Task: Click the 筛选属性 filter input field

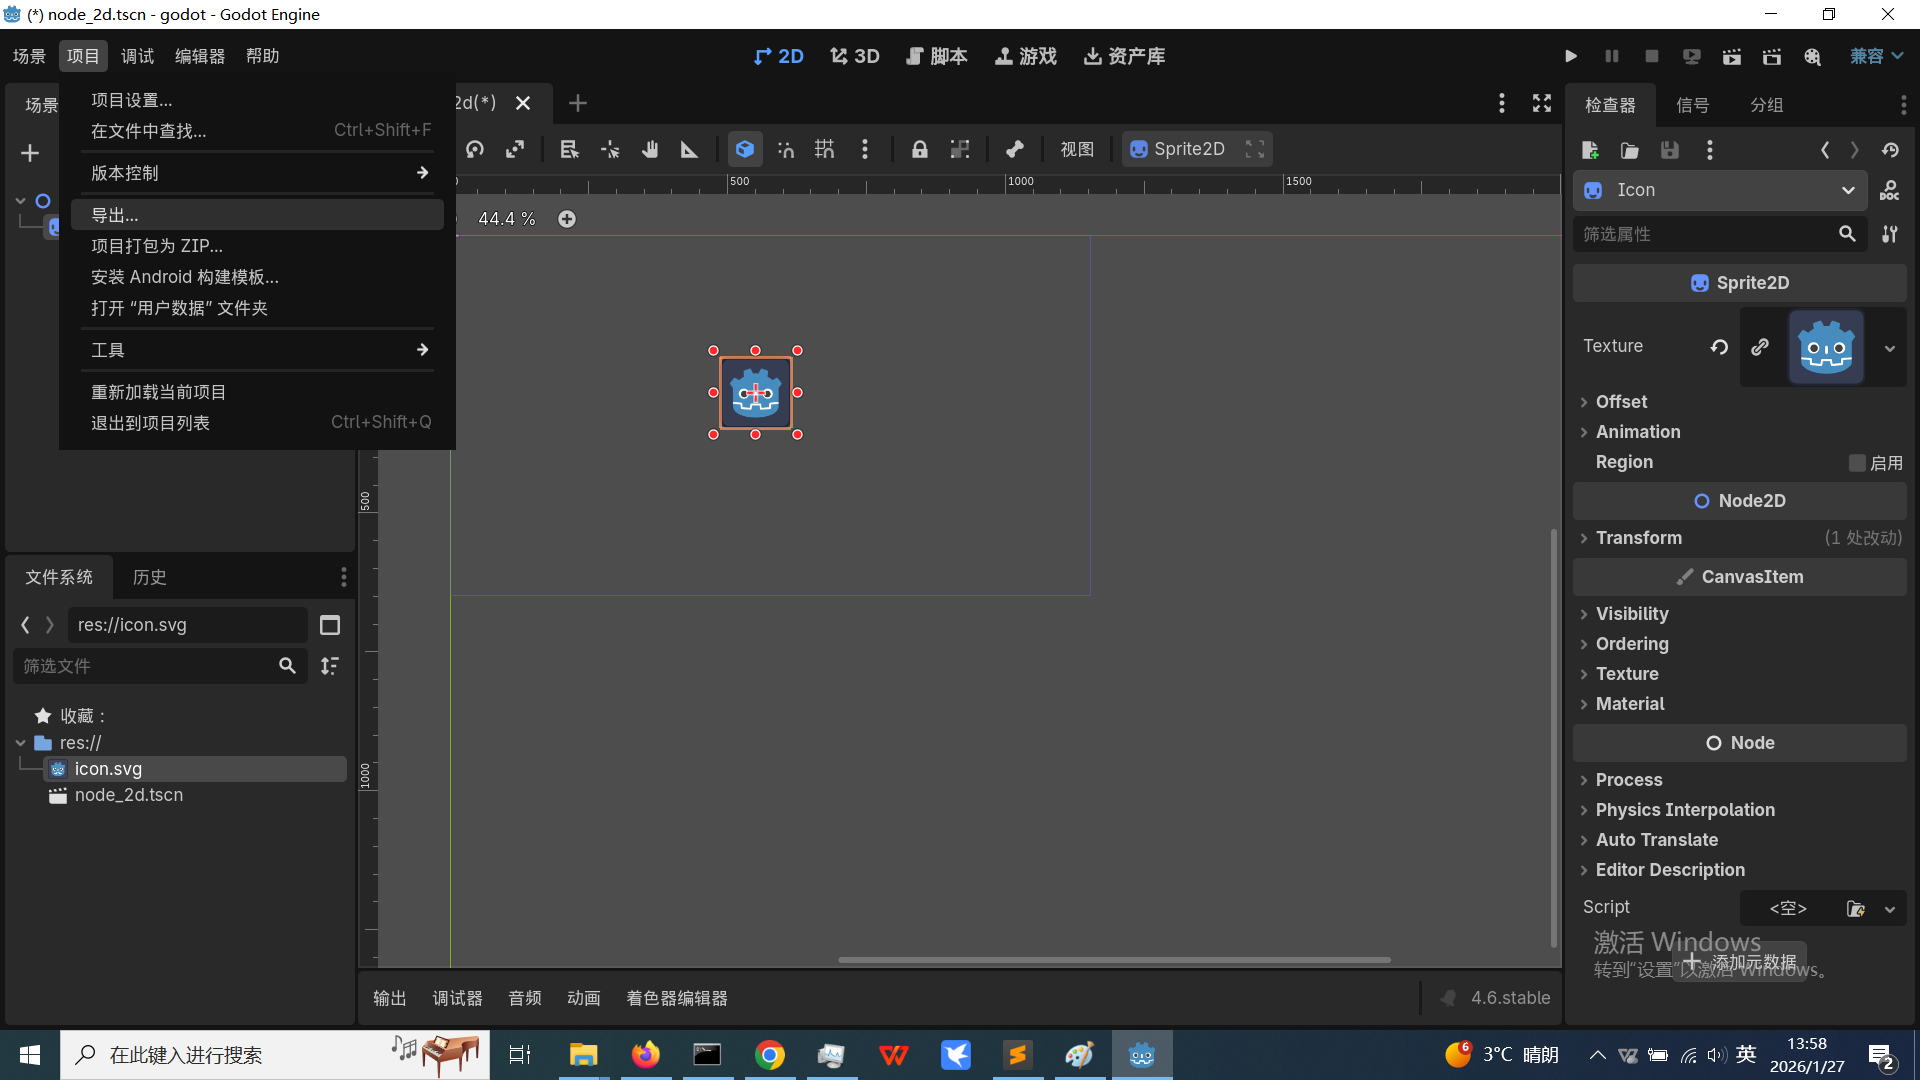Action: tap(1700, 234)
